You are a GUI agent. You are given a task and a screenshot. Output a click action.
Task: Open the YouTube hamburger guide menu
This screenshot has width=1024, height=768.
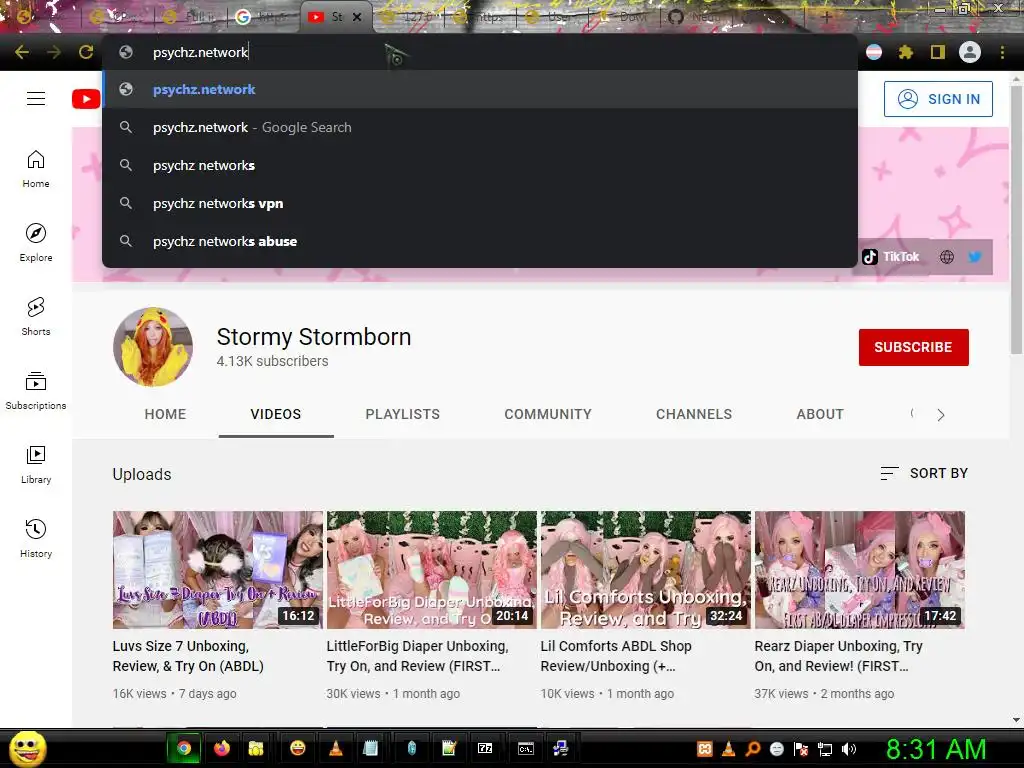click(x=36, y=99)
